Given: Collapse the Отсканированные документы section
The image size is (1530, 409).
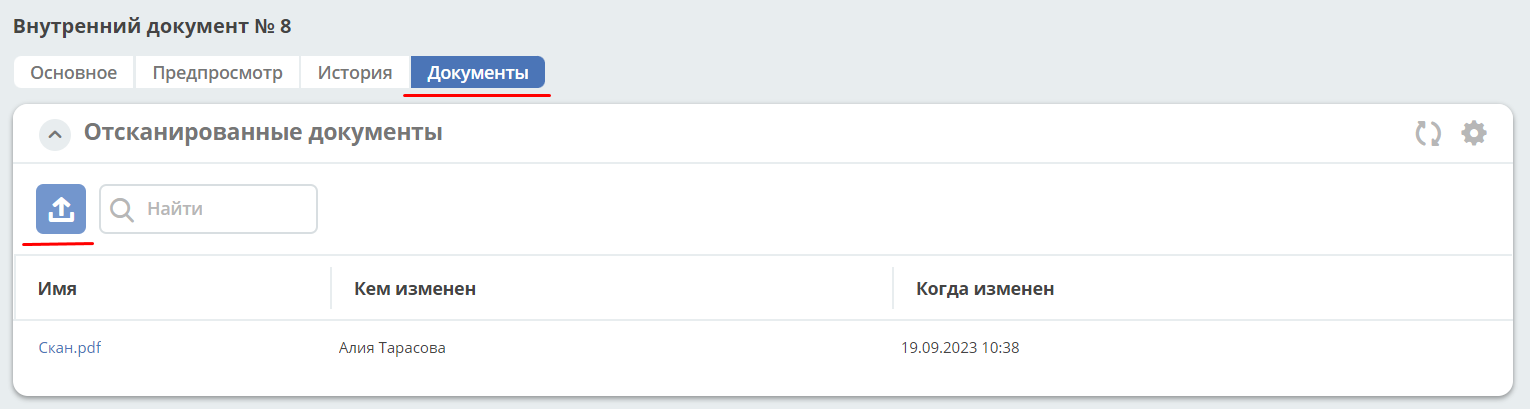Looking at the screenshot, I should point(55,134).
